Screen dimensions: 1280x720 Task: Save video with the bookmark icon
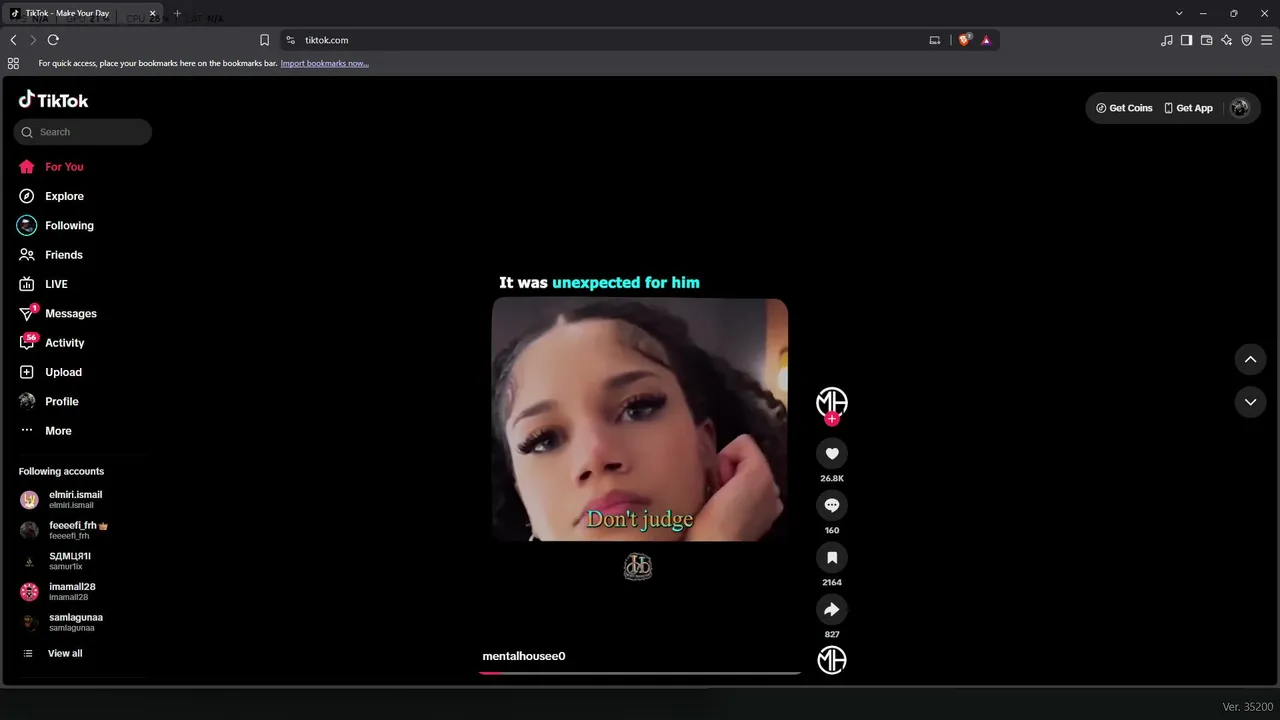(x=832, y=558)
